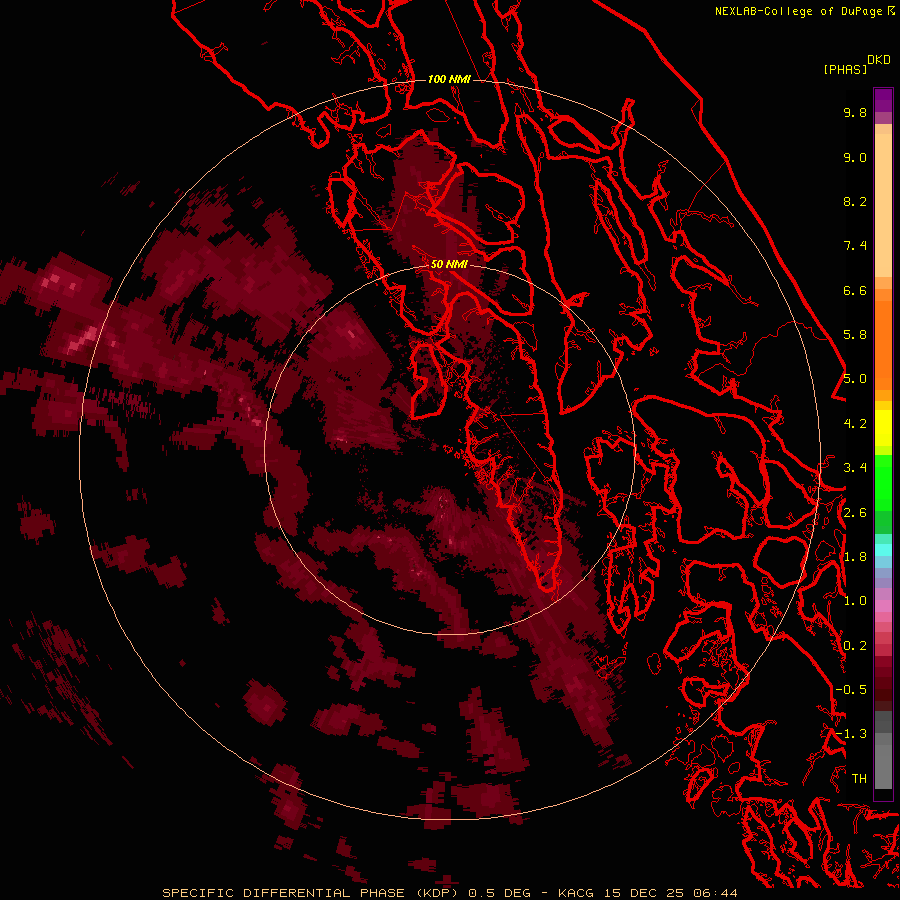Click the 0.2 value on the color scale
Image resolution: width=900 pixels, height=900 pixels.
click(x=855, y=646)
